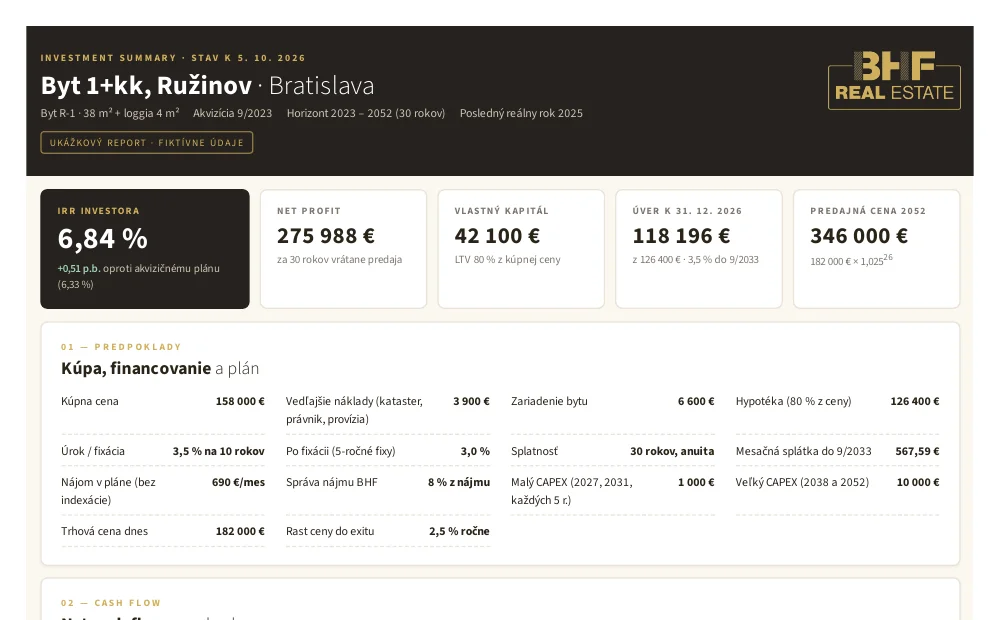Click the label 'Veľký CAPEX (2038 a 2052)'

coord(802,482)
